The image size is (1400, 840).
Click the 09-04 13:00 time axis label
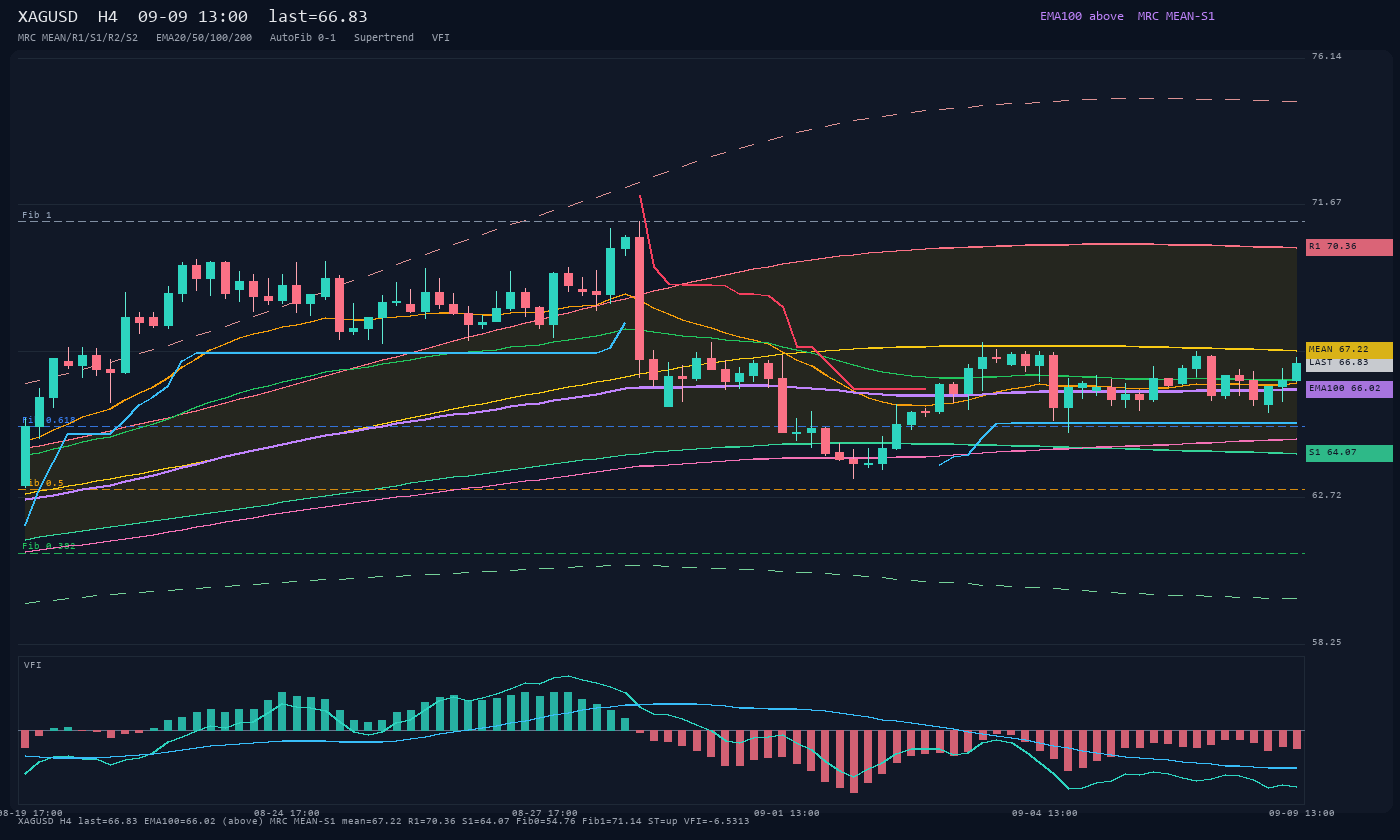point(1045,813)
